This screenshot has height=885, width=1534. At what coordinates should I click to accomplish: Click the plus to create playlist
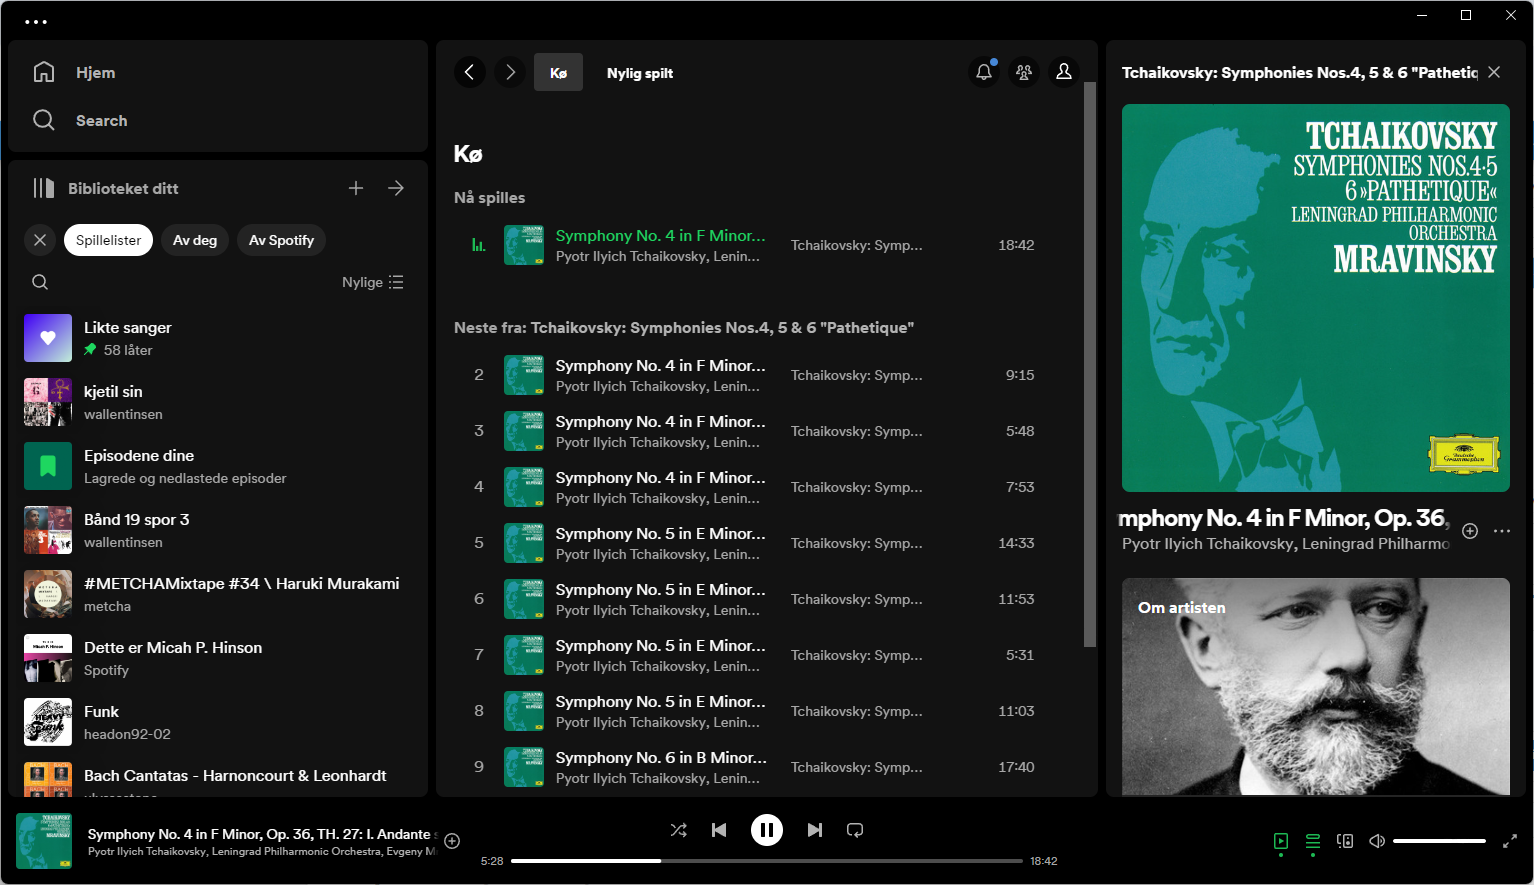coord(356,188)
